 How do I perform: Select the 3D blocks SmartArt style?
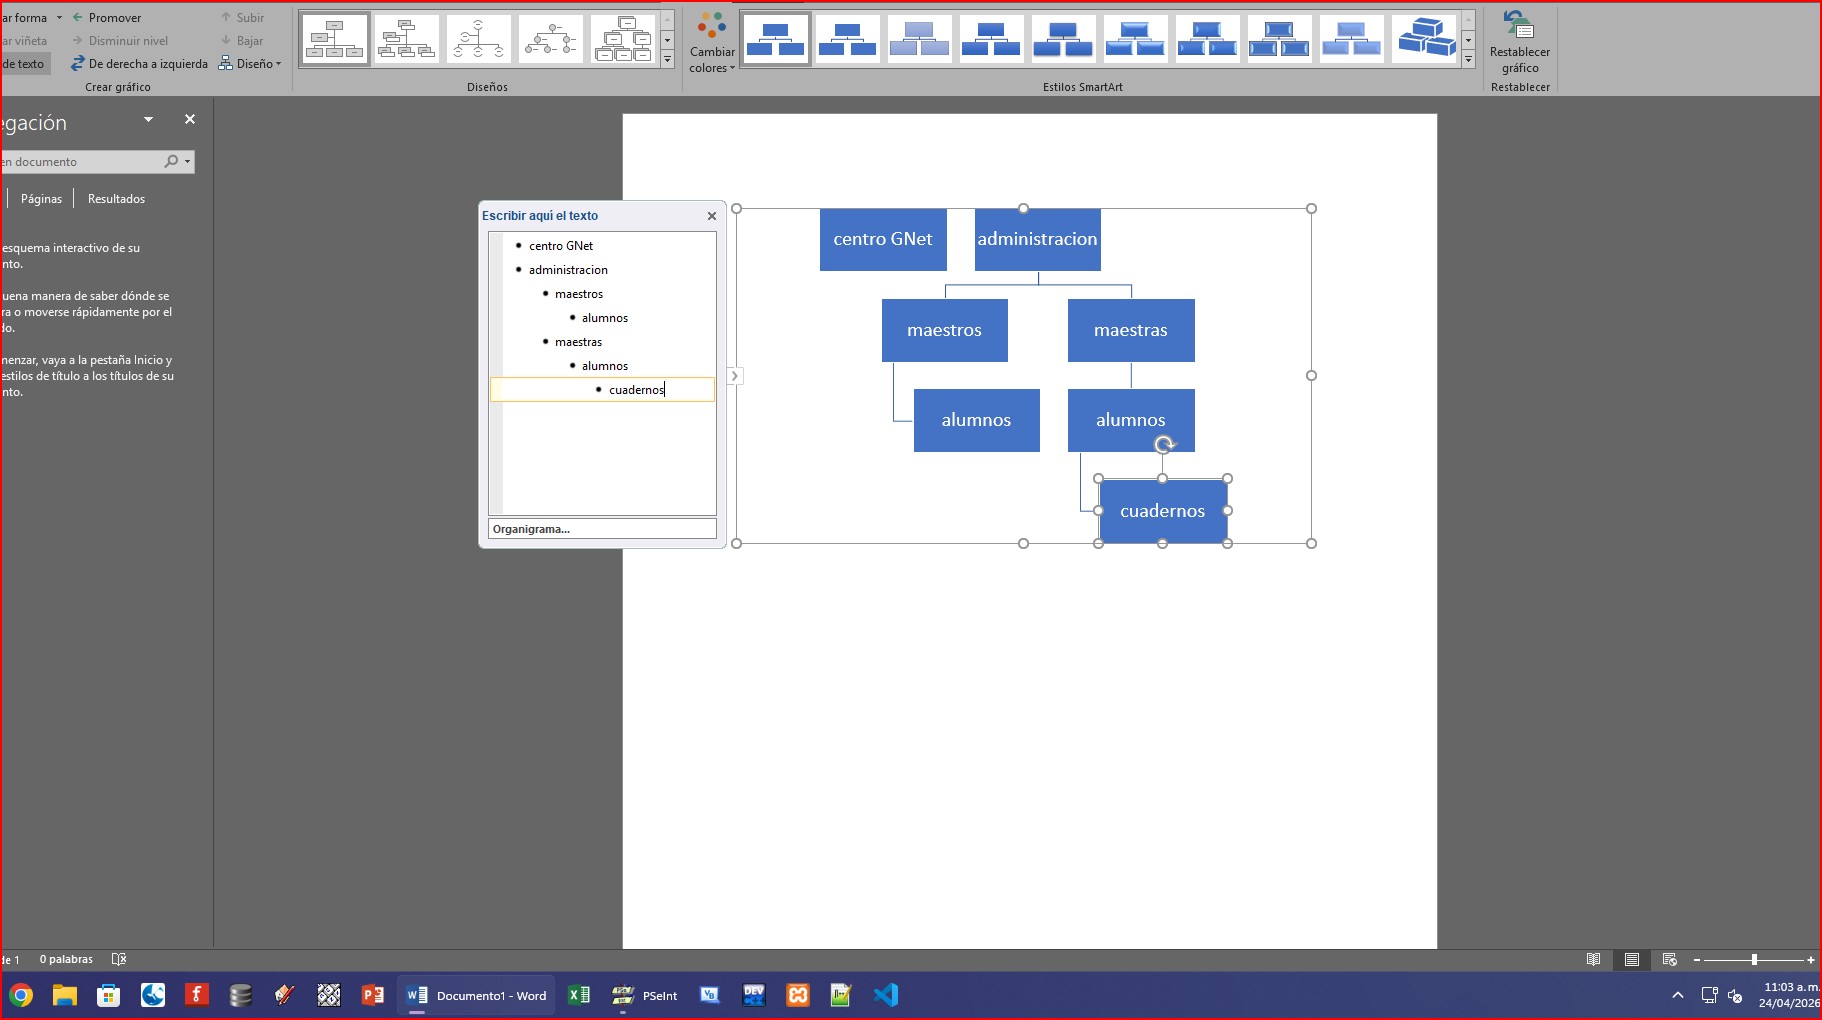[x=1425, y=40]
